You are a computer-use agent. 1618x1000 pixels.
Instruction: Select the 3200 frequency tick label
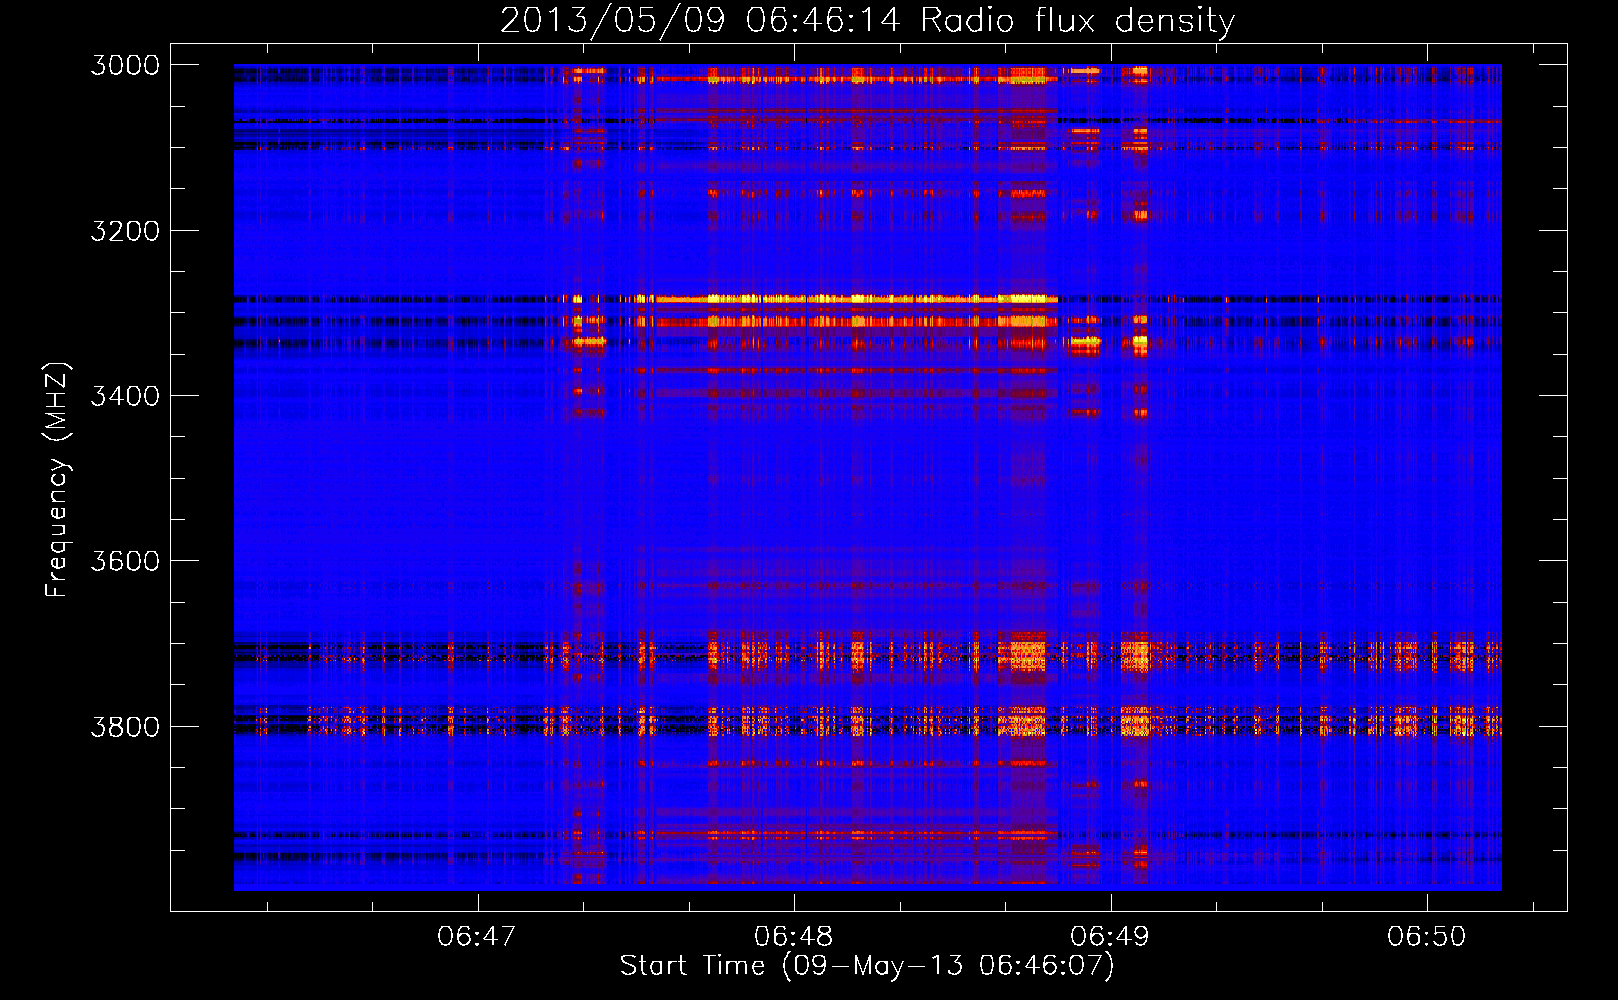coord(125,231)
